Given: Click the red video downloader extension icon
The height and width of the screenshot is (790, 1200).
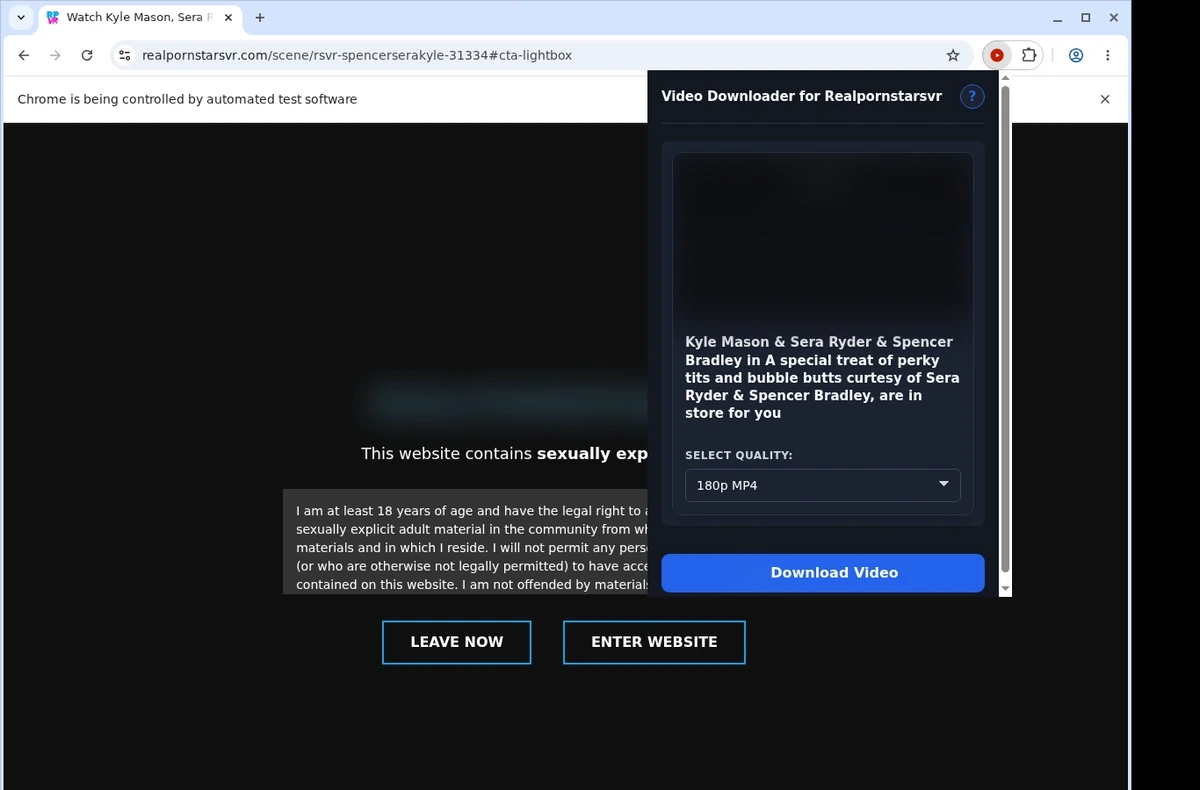Looking at the screenshot, I should point(997,56).
